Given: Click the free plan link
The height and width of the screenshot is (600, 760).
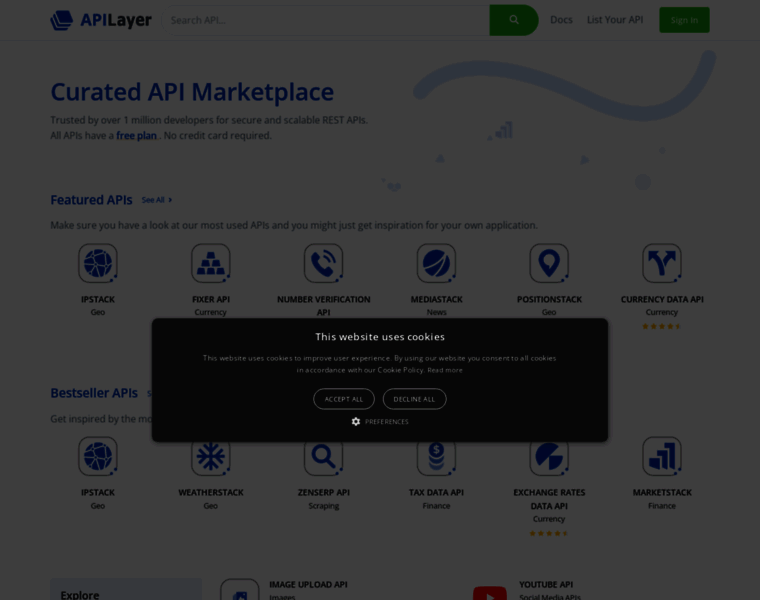Looking at the screenshot, I should click(136, 135).
